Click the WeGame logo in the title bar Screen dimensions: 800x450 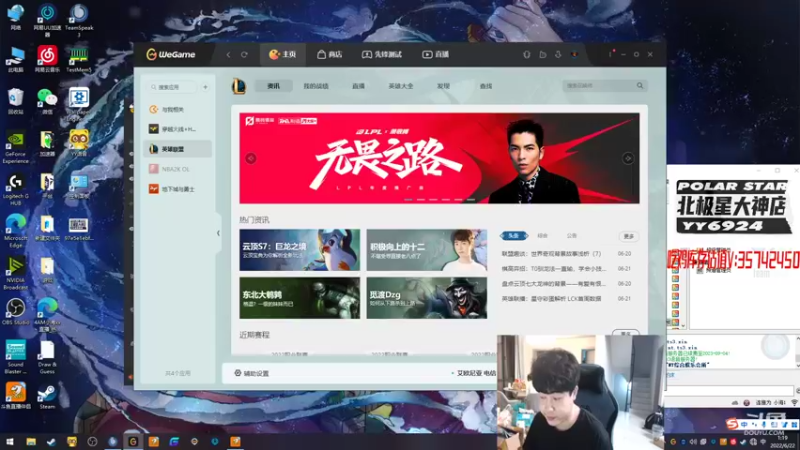[x=170, y=55]
